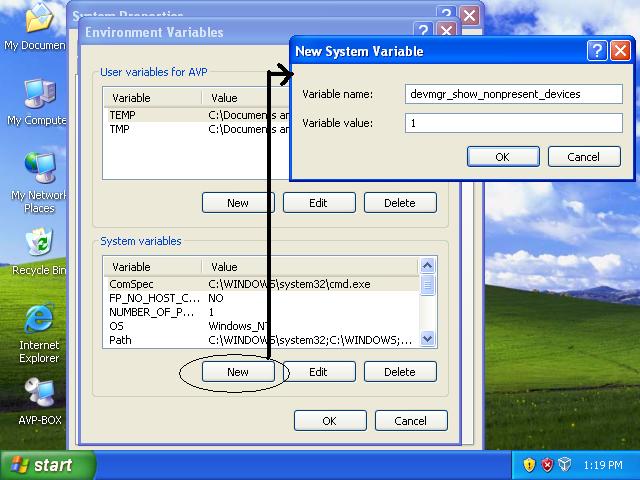Launch Internet Explorer from desktop

coord(39,333)
